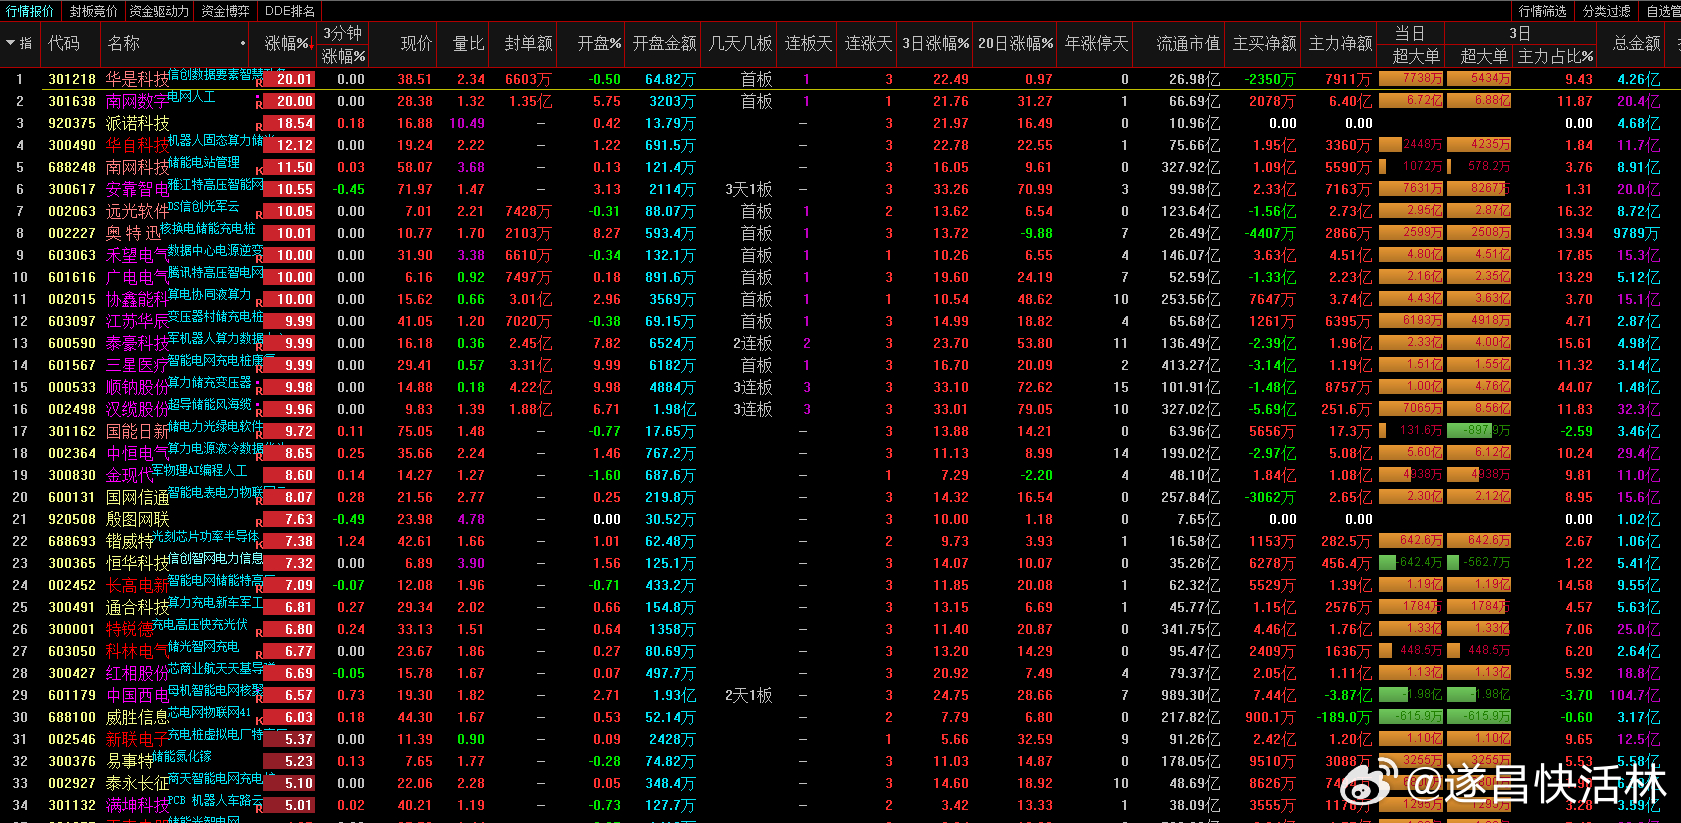The image size is (1681, 823).
Task: Select stock code 002227
Action: point(72,233)
